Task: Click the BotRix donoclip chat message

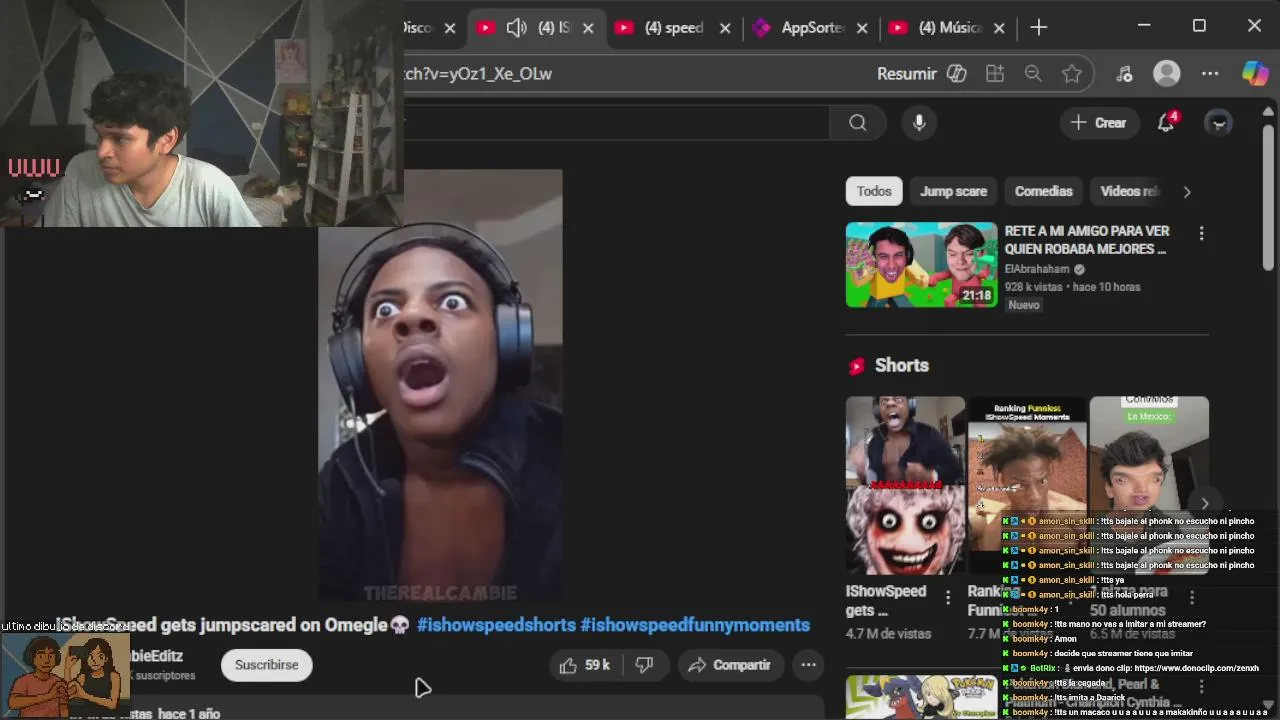Action: tap(1130, 668)
